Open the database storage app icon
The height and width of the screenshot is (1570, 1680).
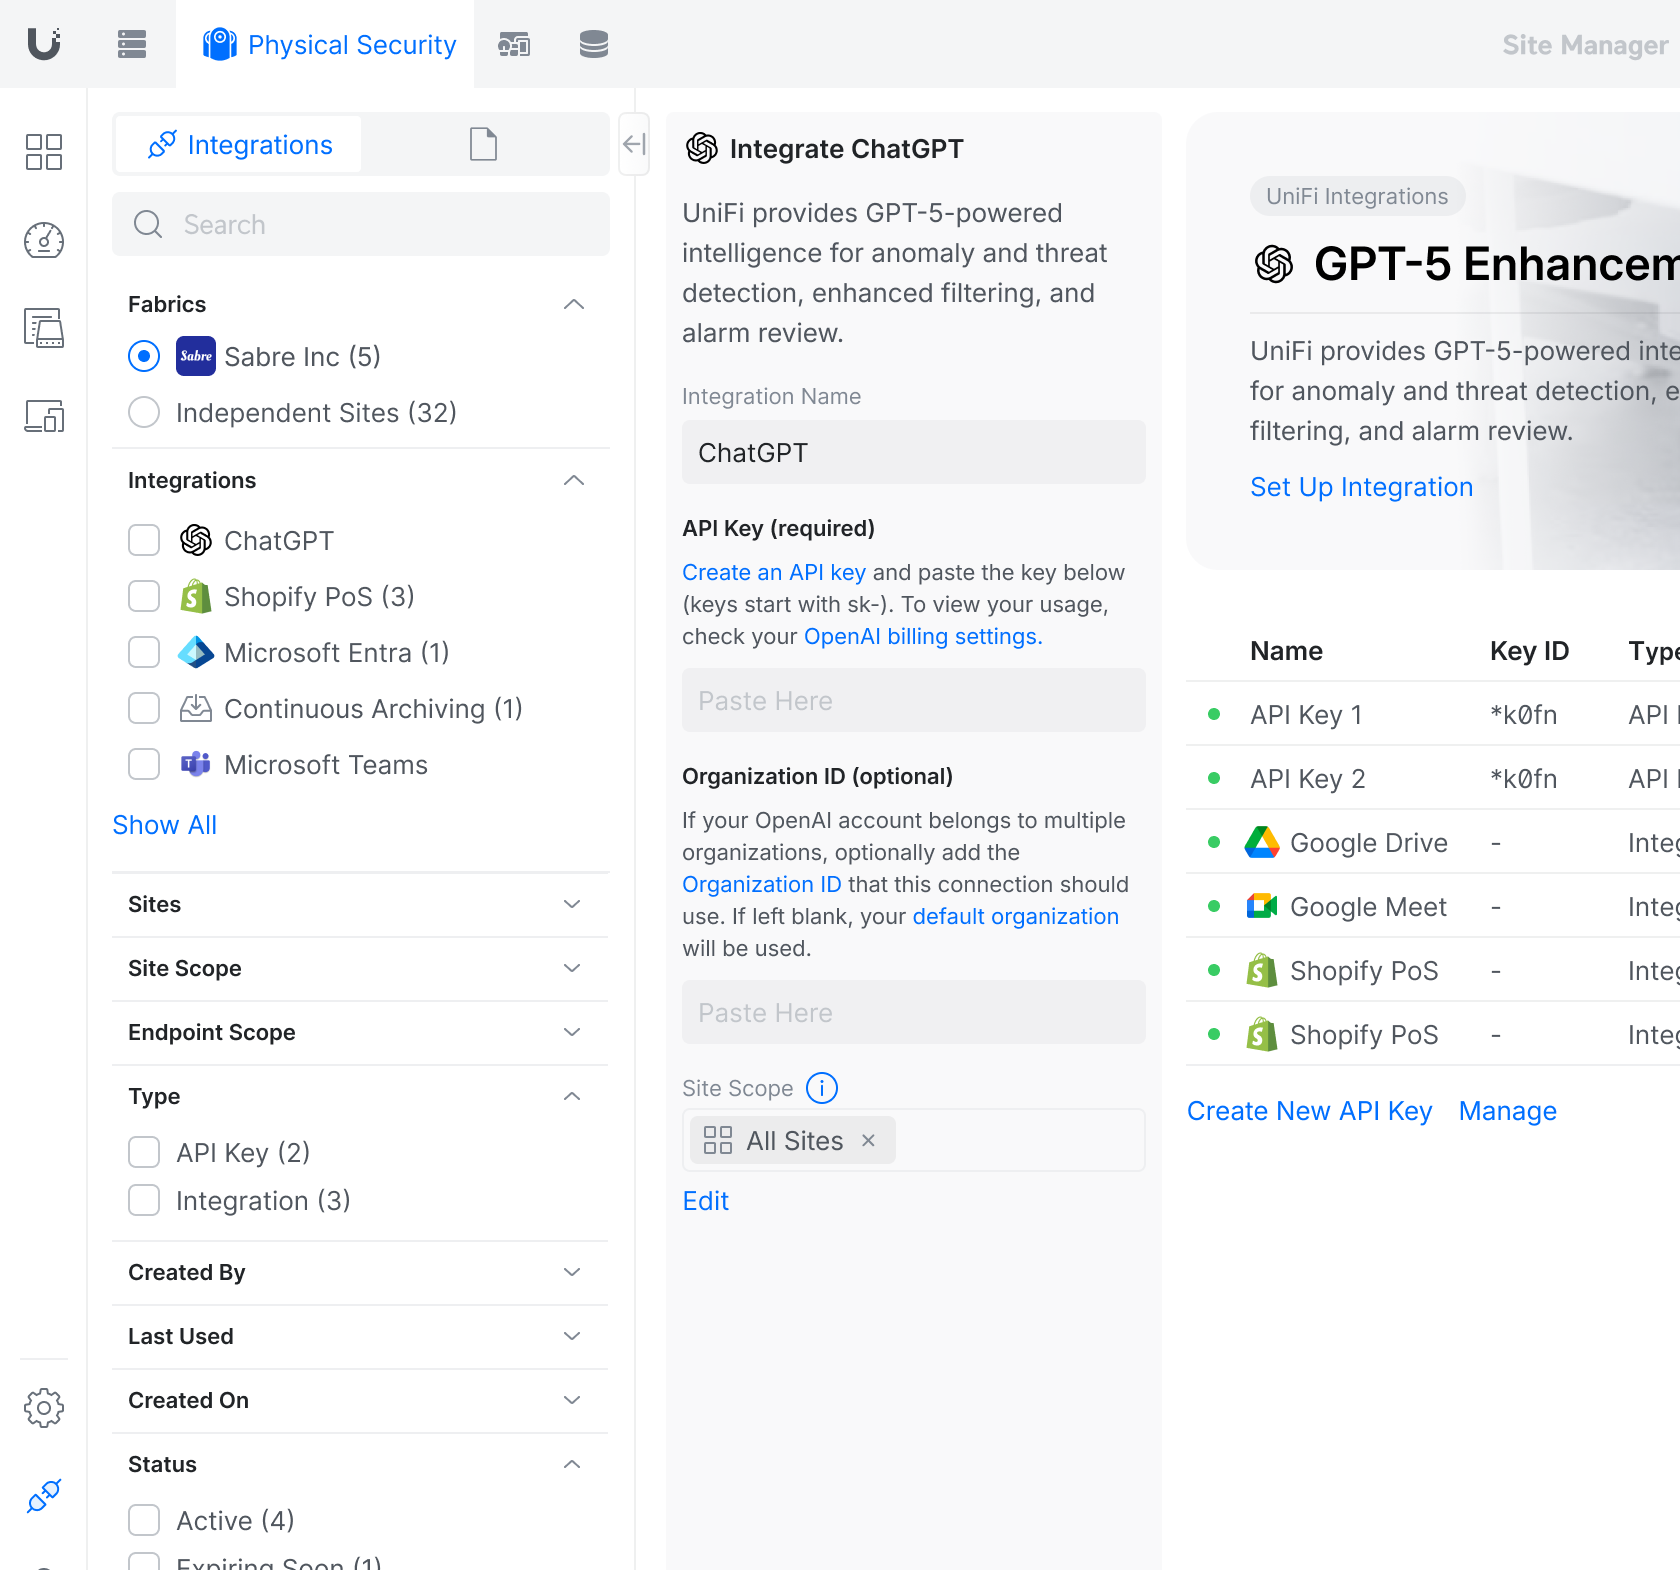(x=594, y=44)
